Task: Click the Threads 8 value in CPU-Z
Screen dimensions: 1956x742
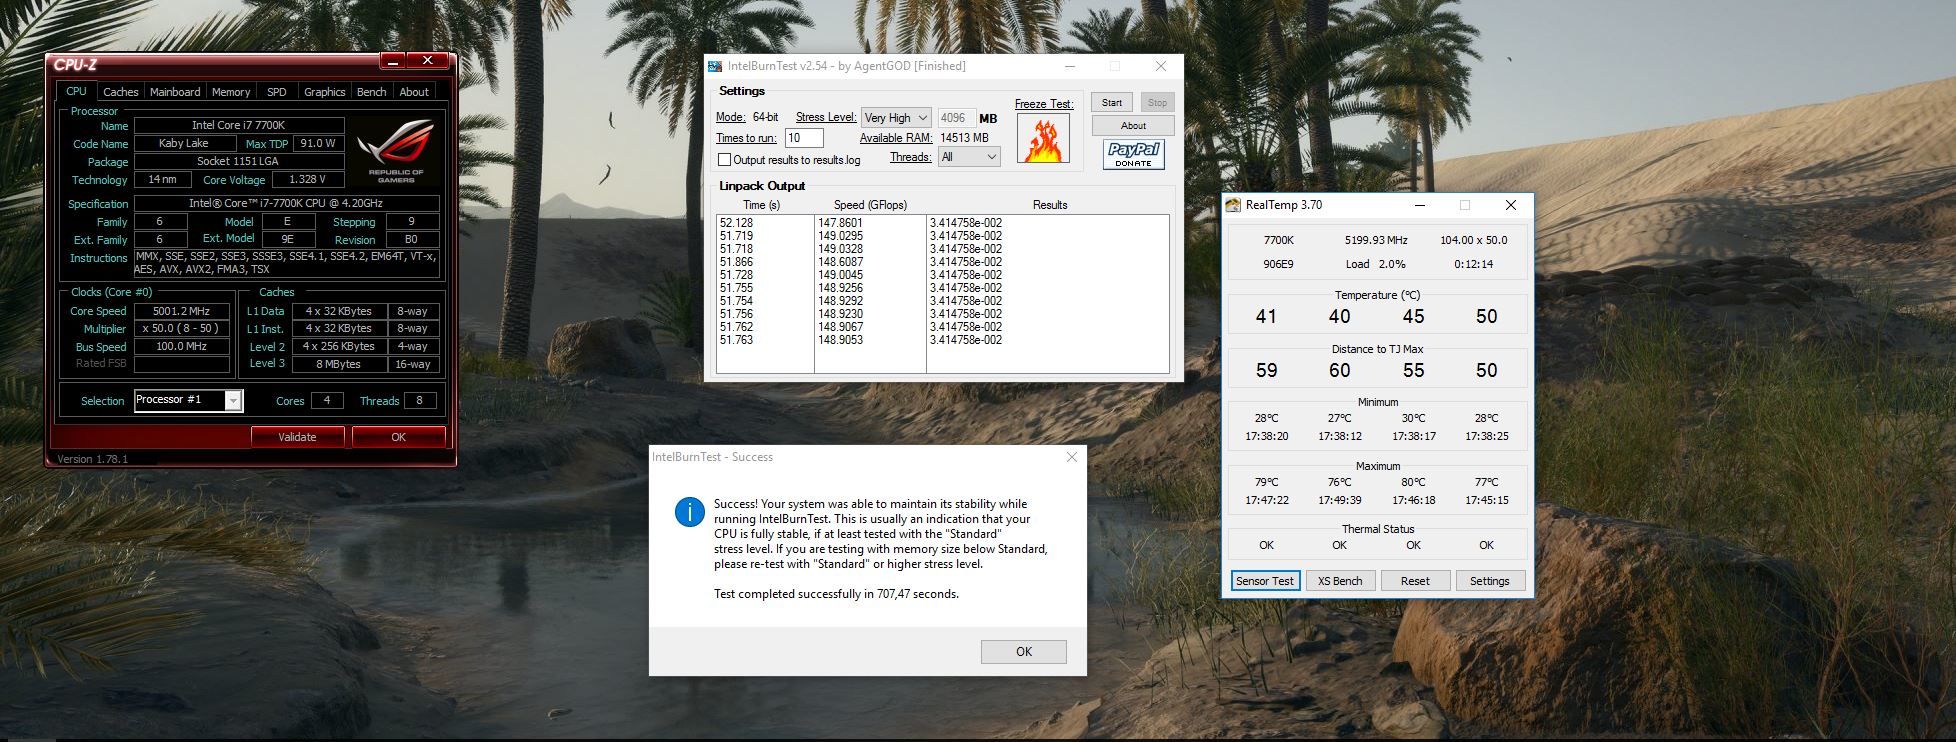Action: [x=421, y=401]
